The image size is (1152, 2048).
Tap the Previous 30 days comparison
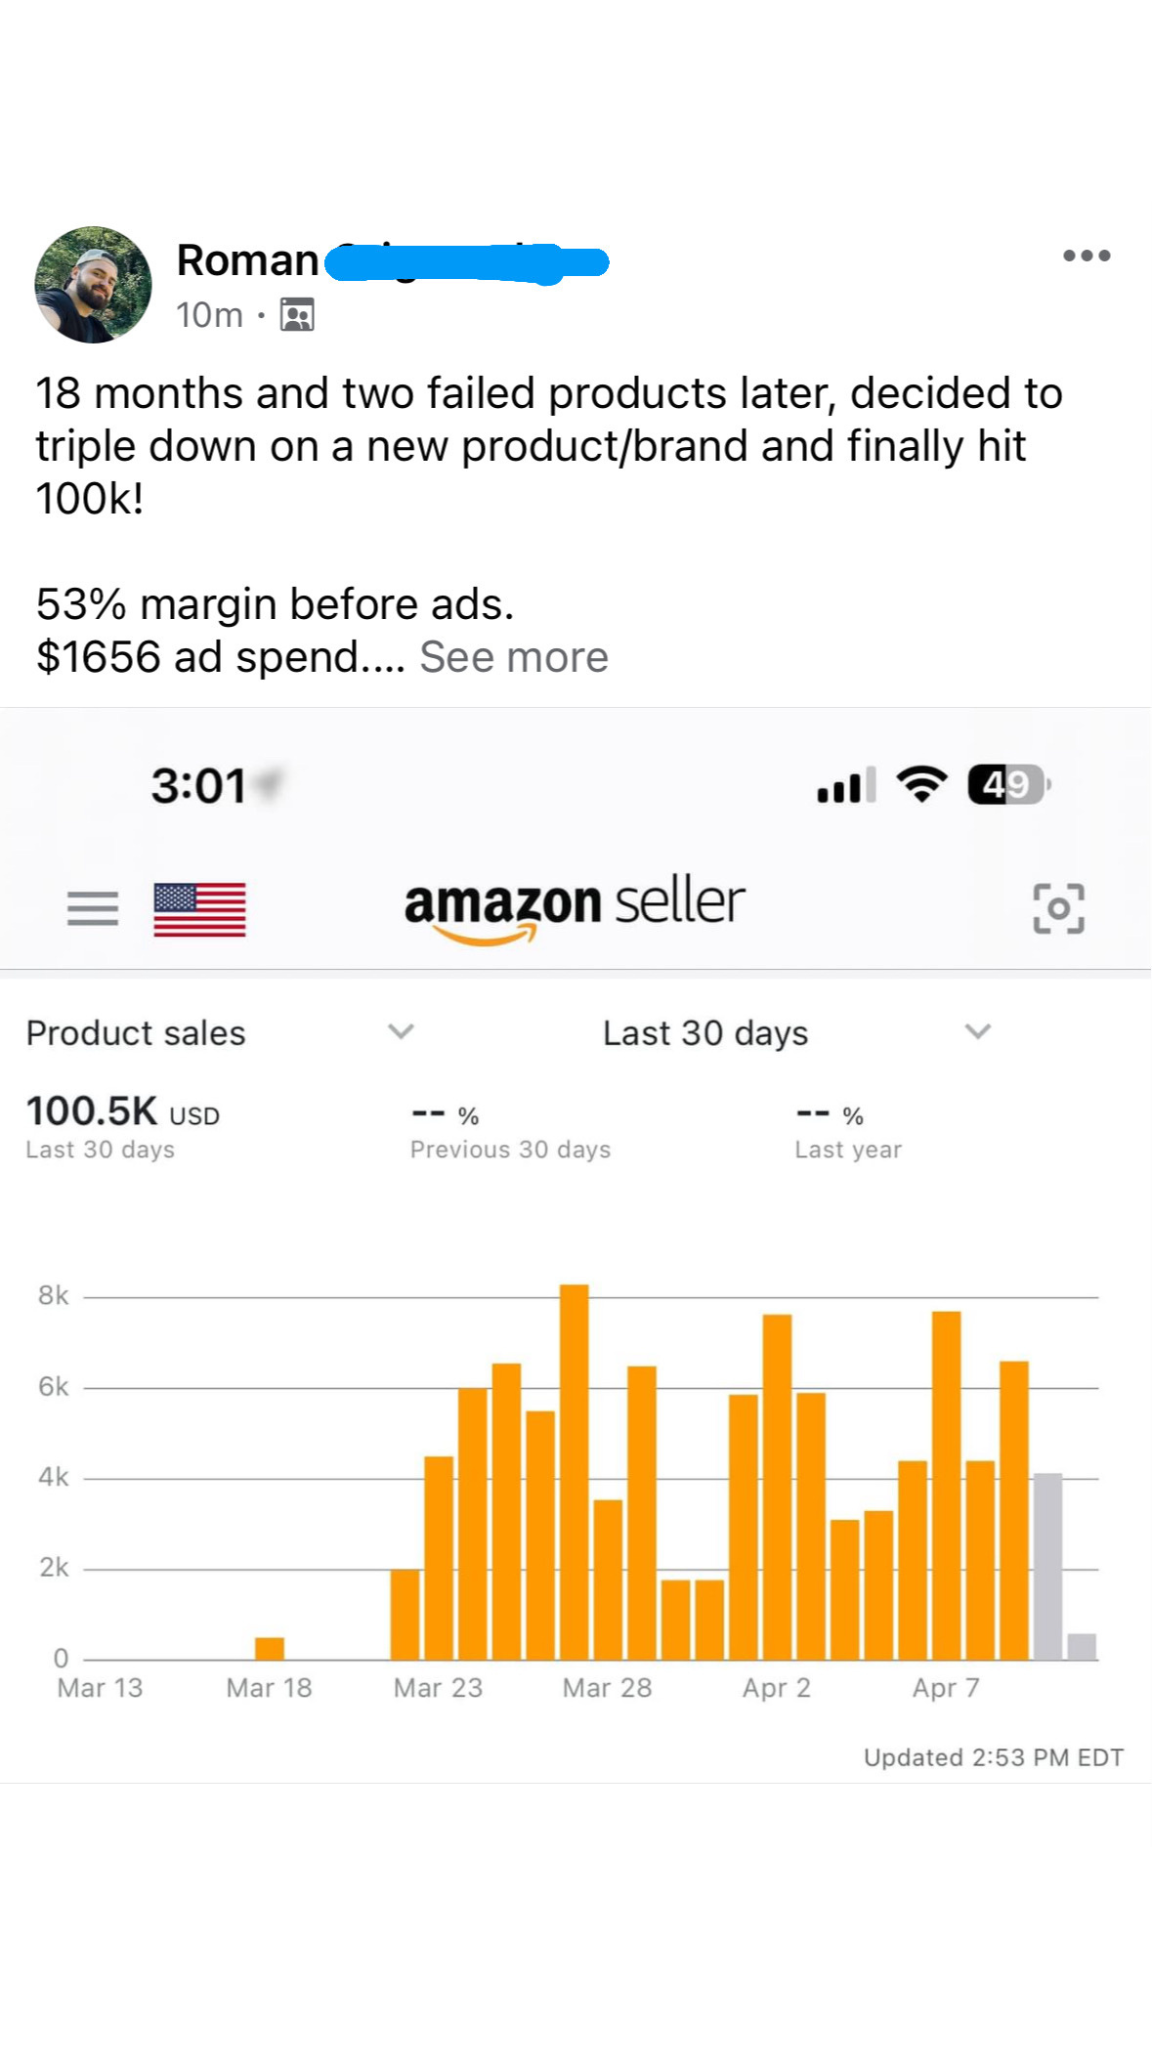point(510,1132)
